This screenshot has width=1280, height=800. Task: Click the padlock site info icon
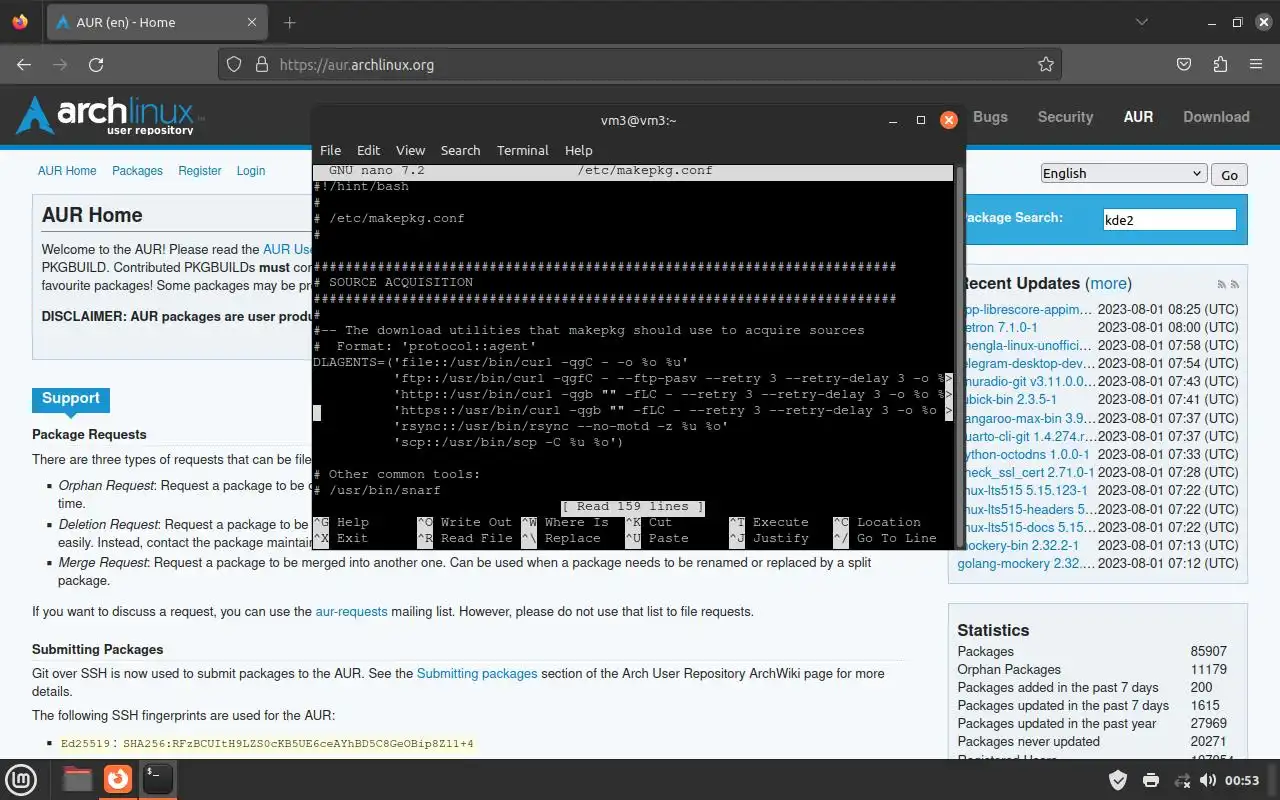pyautogui.click(x=262, y=64)
